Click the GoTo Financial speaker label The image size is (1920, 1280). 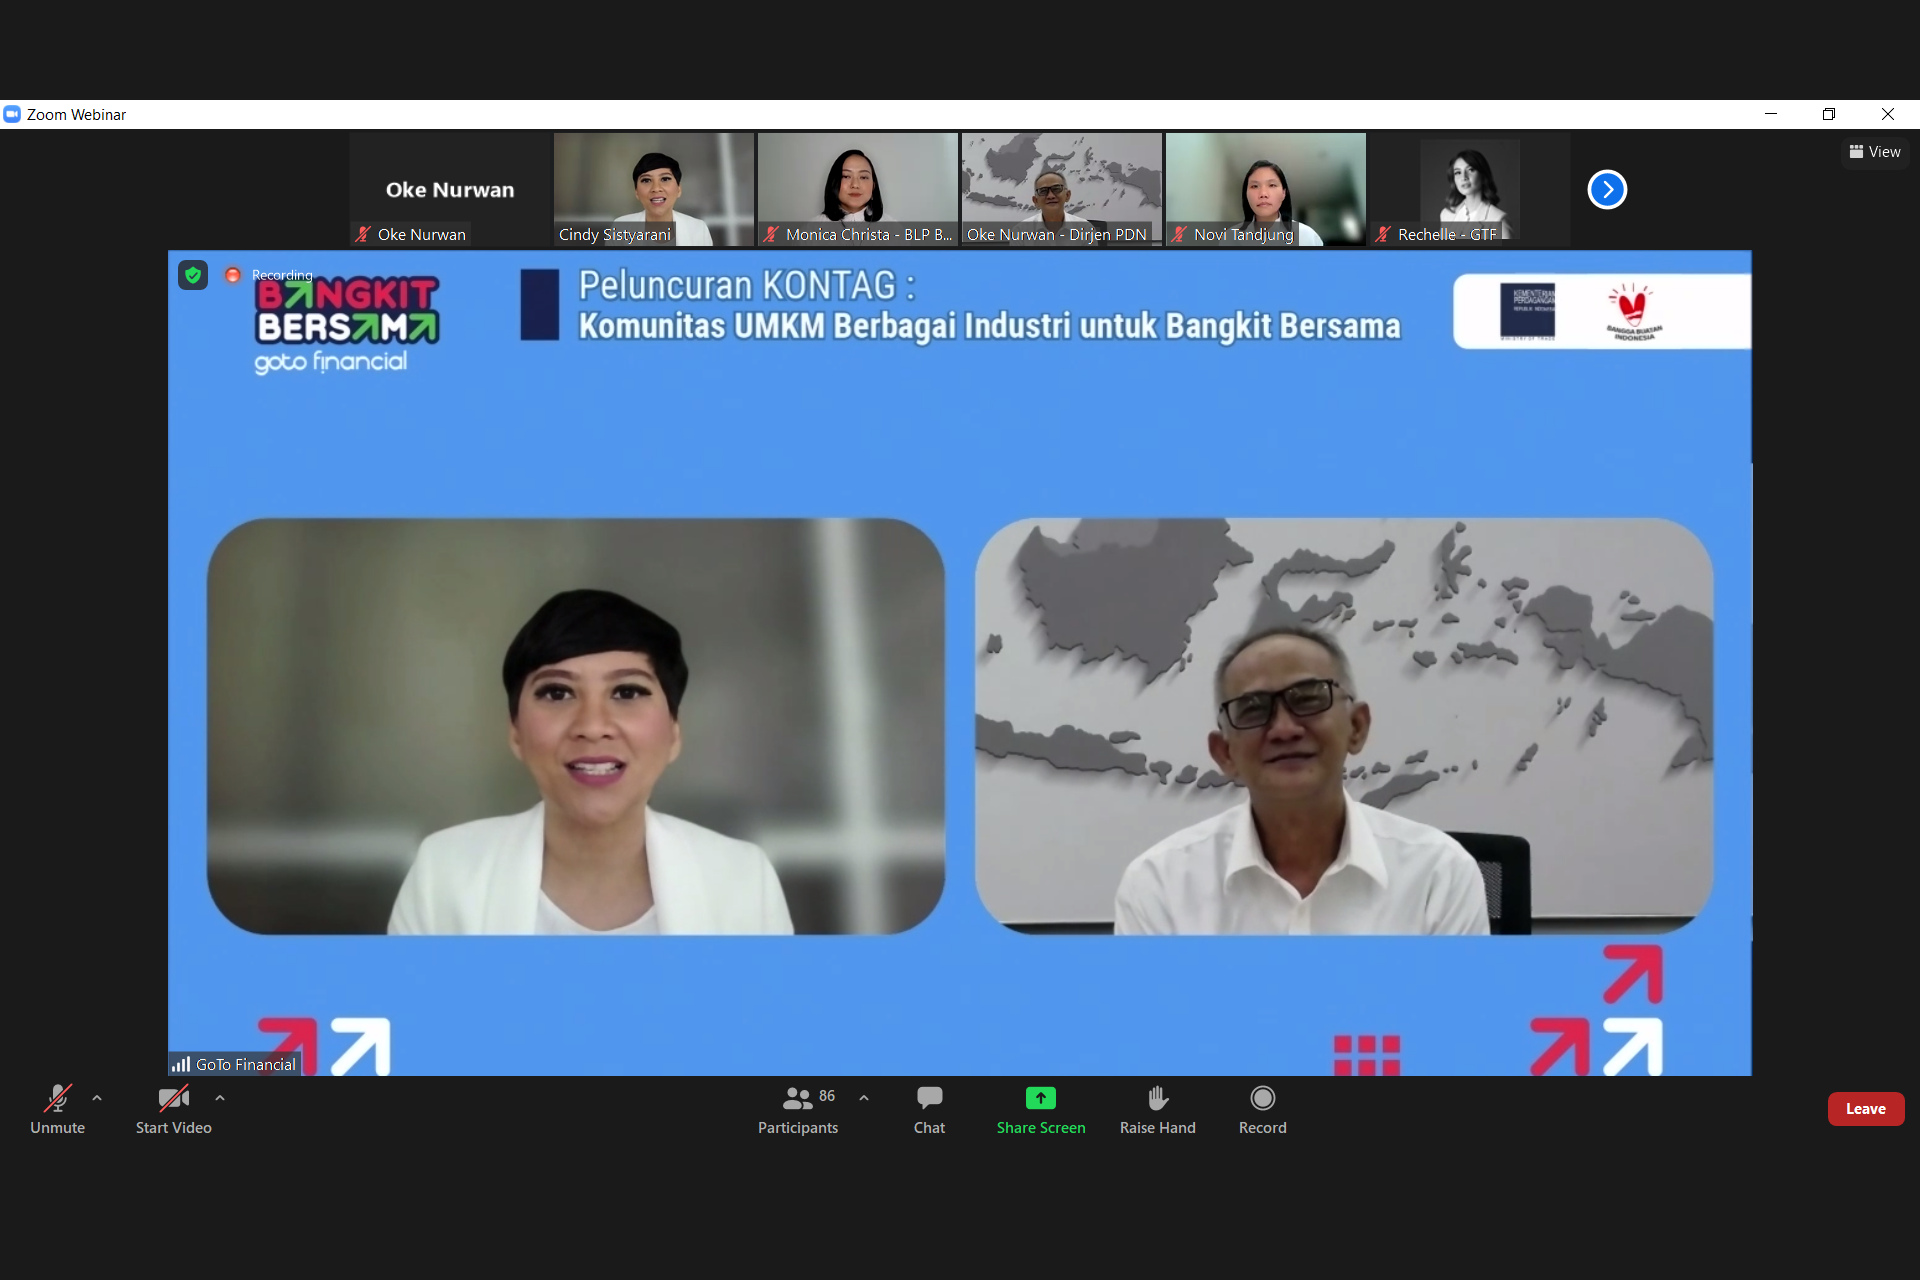[x=246, y=1064]
